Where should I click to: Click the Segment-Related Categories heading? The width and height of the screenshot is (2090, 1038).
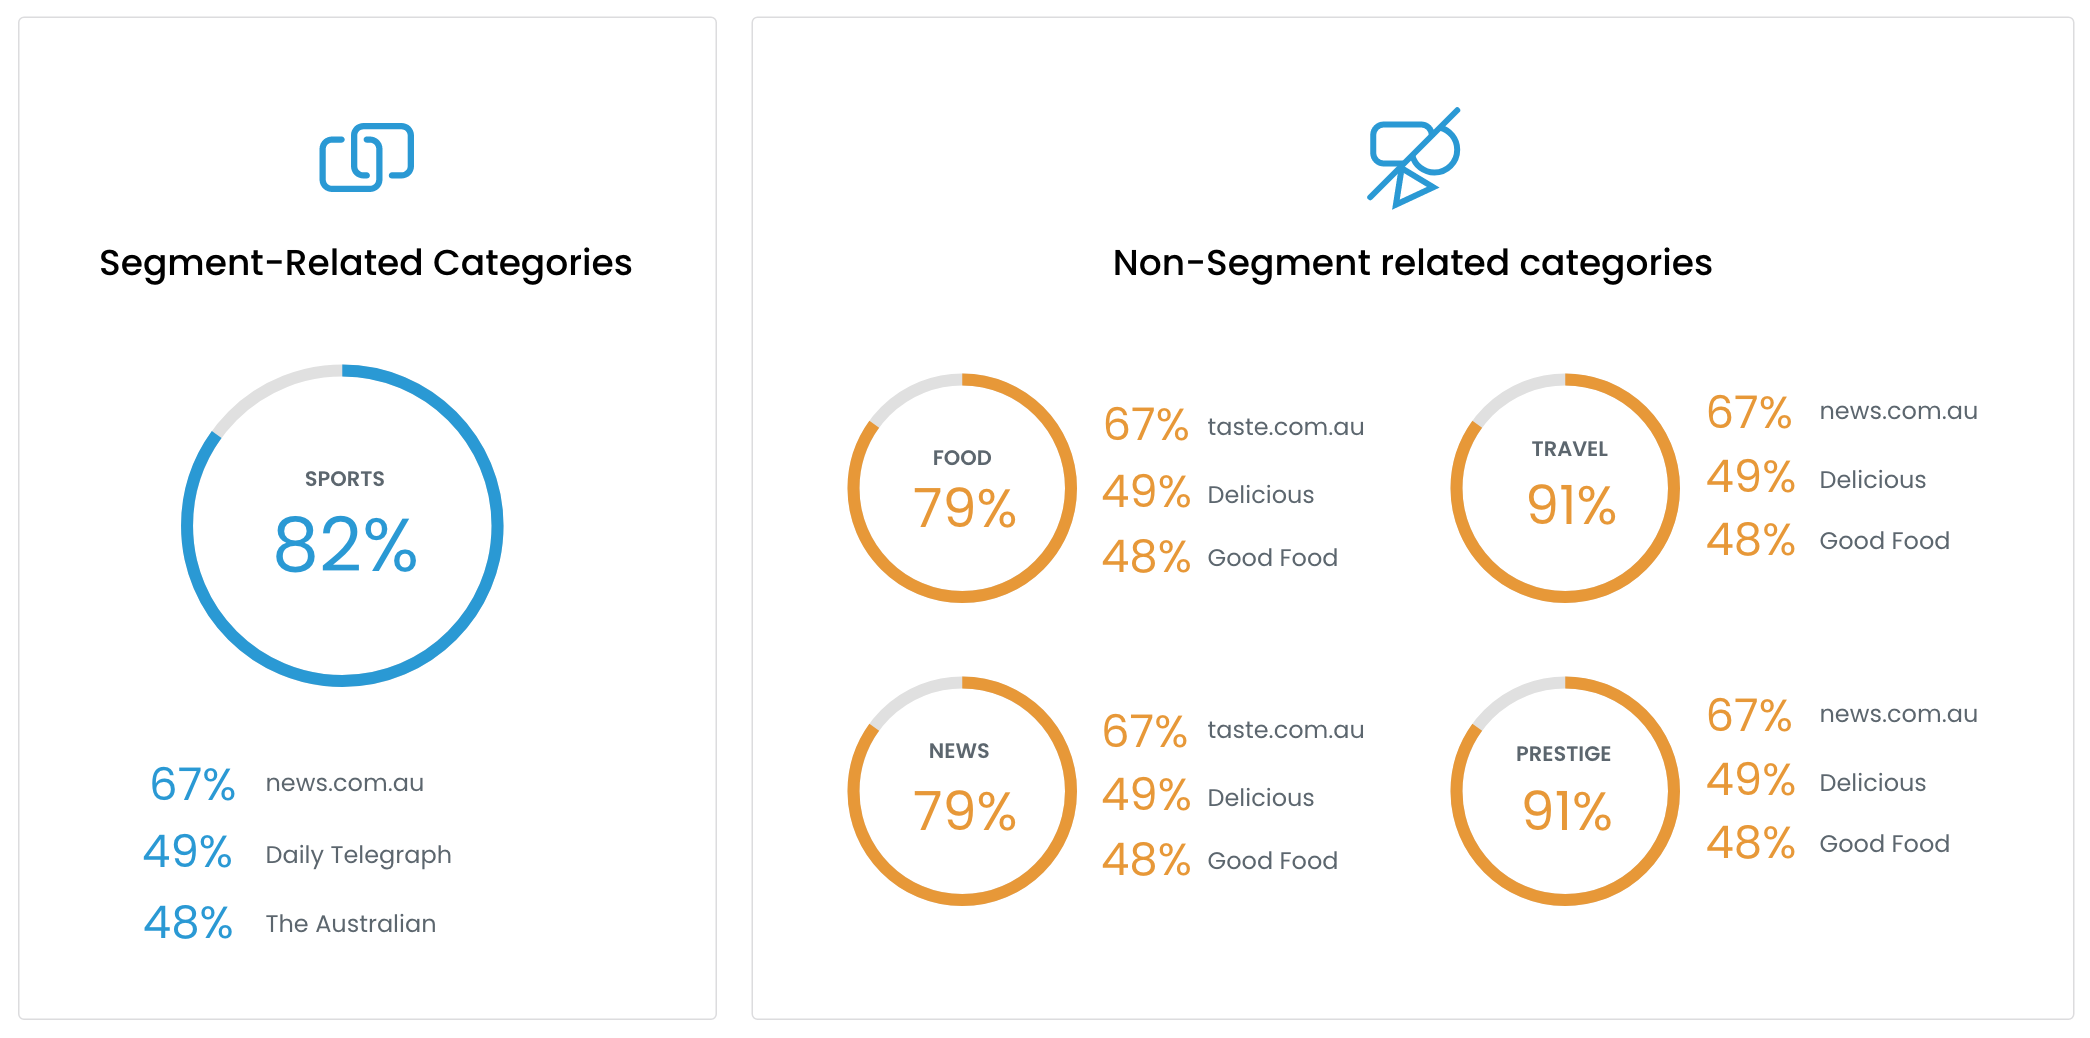point(365,263)
